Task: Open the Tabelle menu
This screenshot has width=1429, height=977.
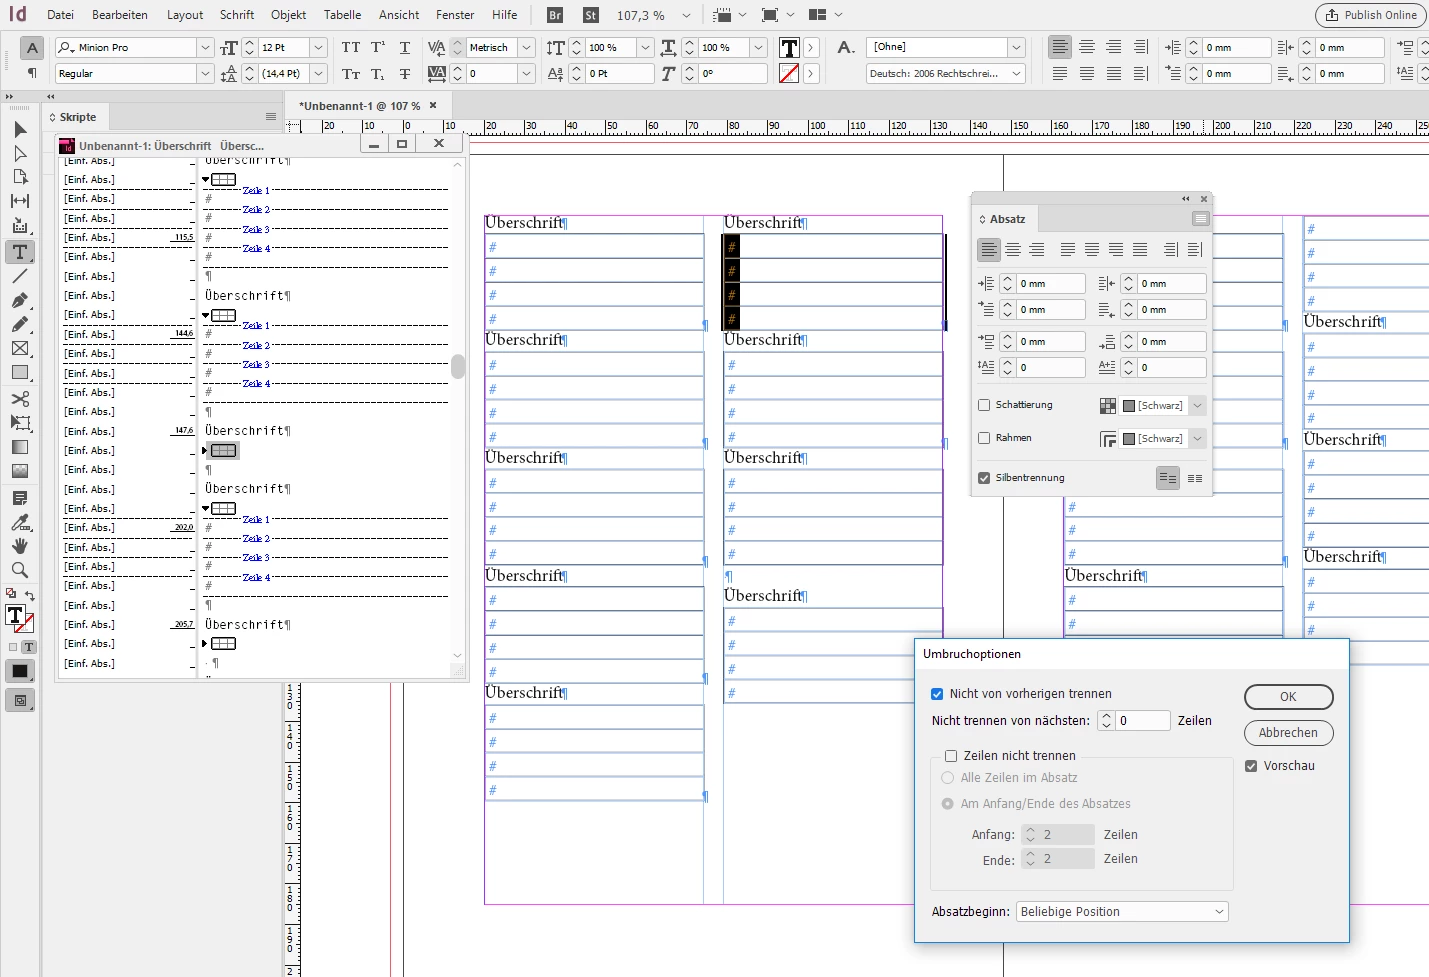Action: [x=343, y=15]
